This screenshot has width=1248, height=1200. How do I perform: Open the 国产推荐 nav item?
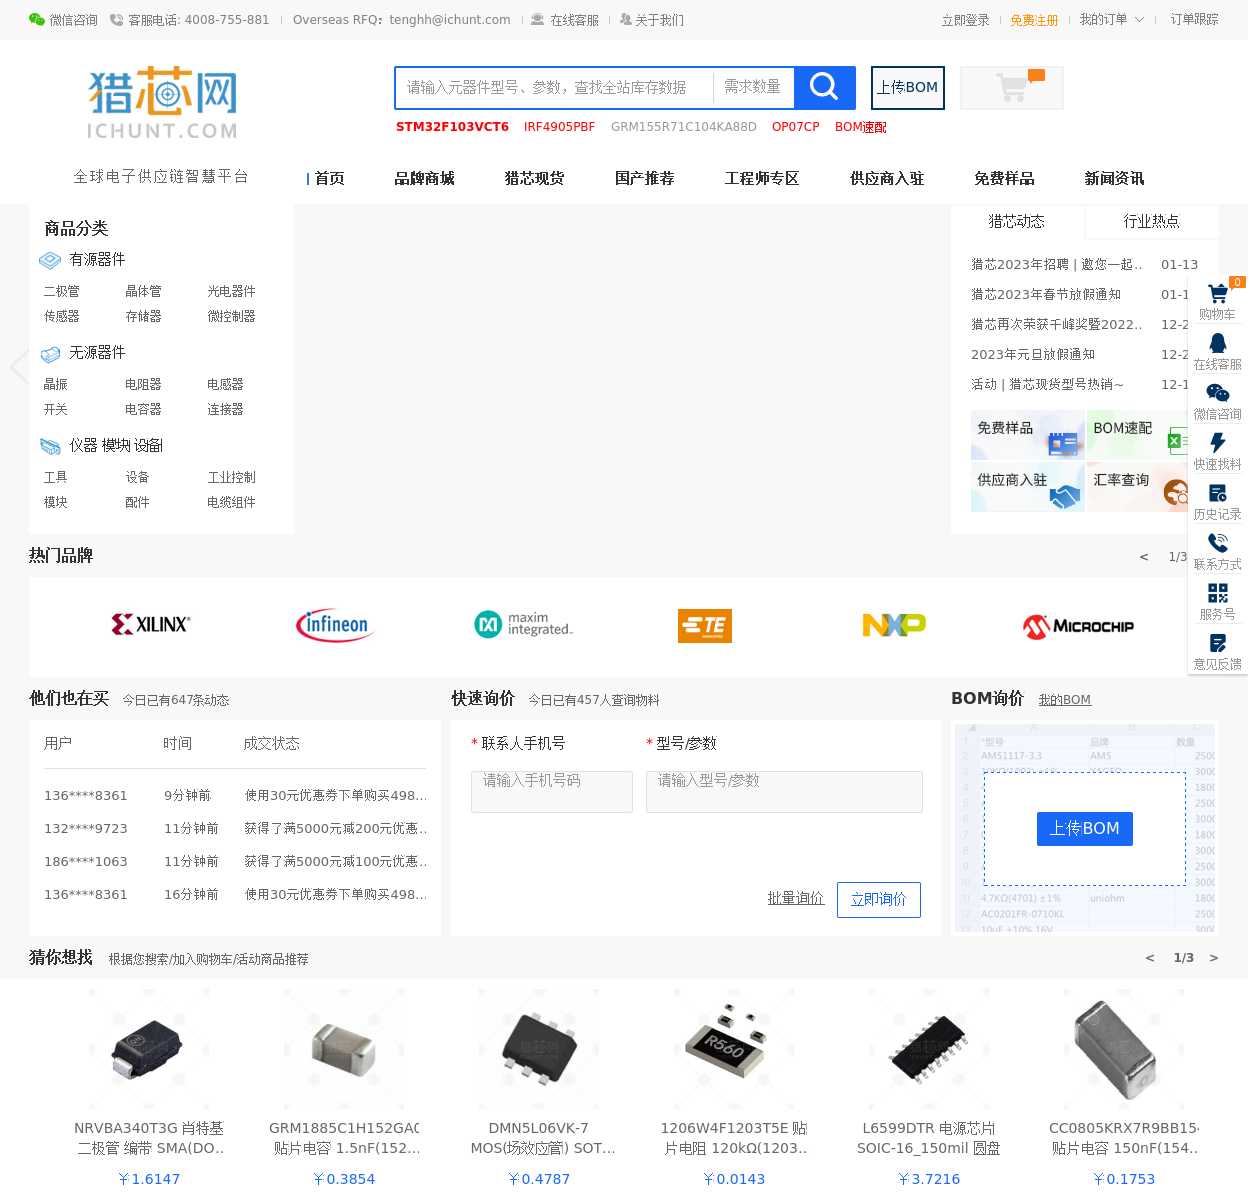click(x=644, y=178)
